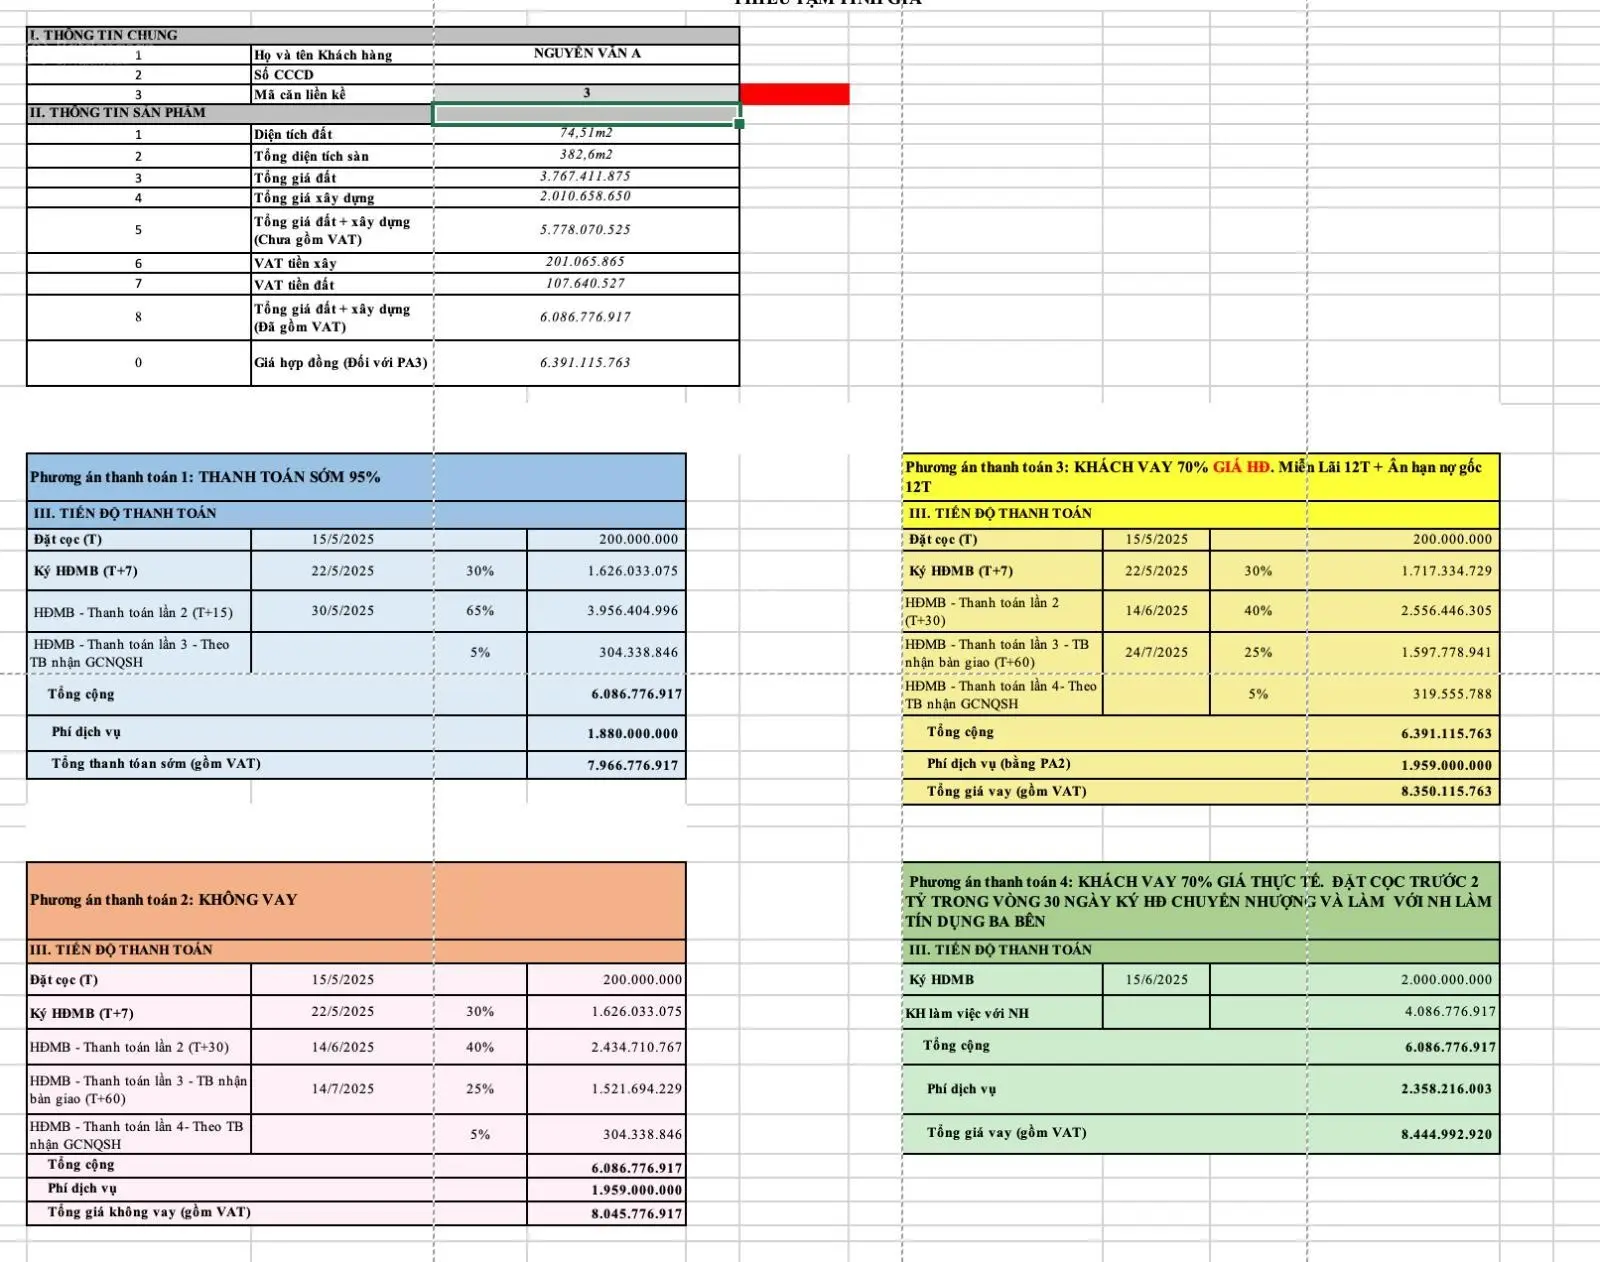This screenshot has width=1600, height=1262.
Task: Click the date '14/7/2025'
Action: point(342,1089)
